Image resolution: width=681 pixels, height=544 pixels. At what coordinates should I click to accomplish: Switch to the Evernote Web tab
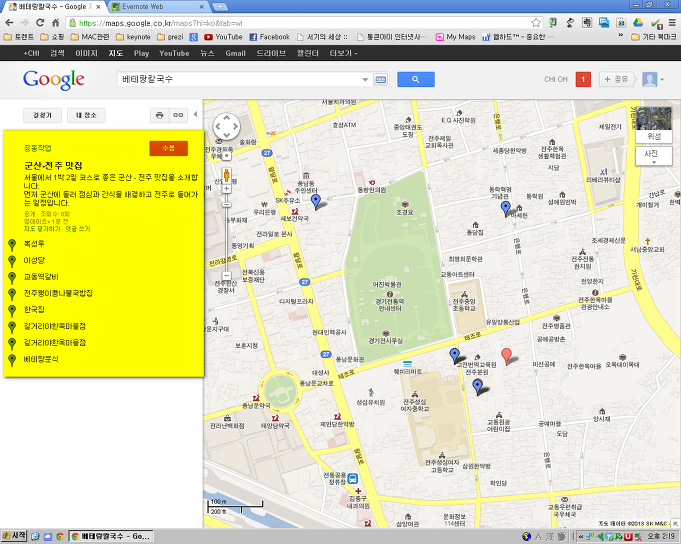pos(156,7)
